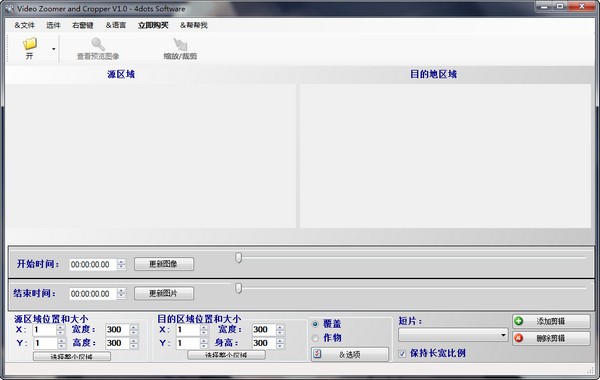Click the 更新图像 button for start time
This screenshot has height=380, width=600.
pos(164,264)
